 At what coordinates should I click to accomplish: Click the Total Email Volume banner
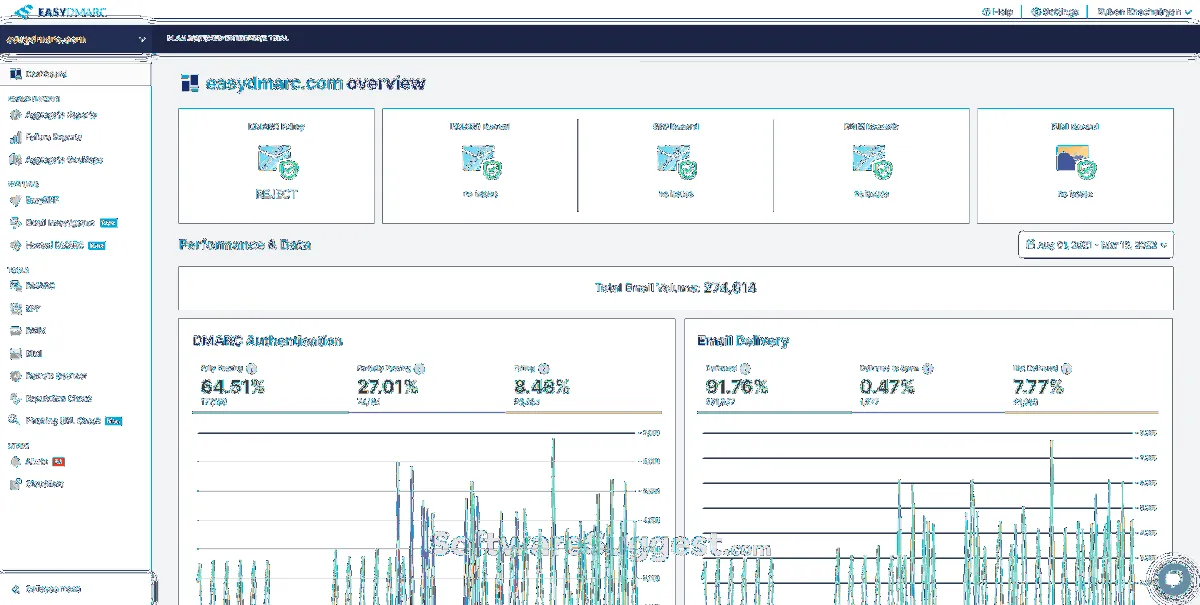point(675,288)
